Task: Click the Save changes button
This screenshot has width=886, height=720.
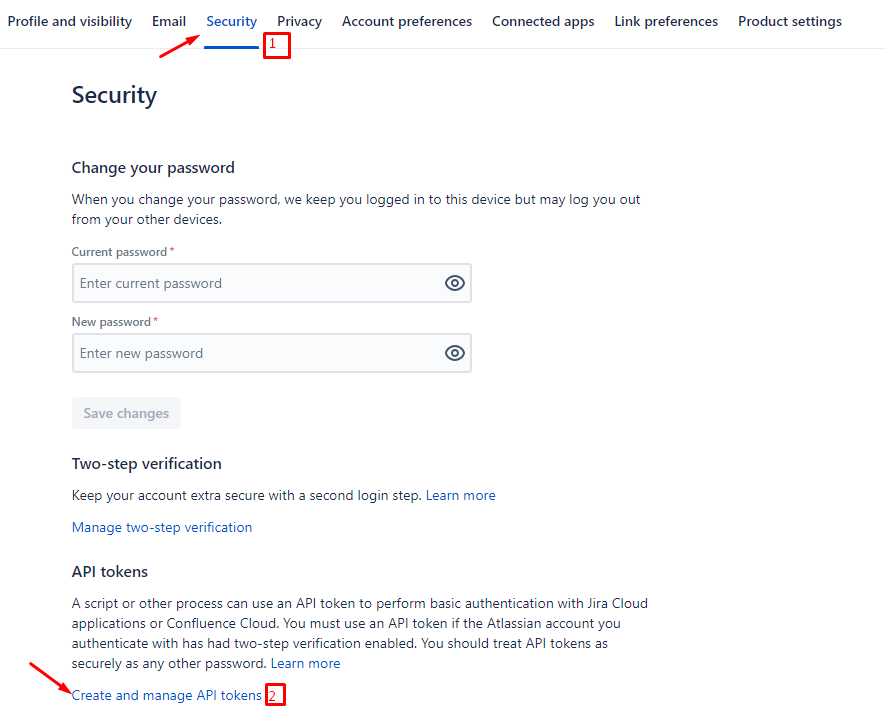Action: 126,413
